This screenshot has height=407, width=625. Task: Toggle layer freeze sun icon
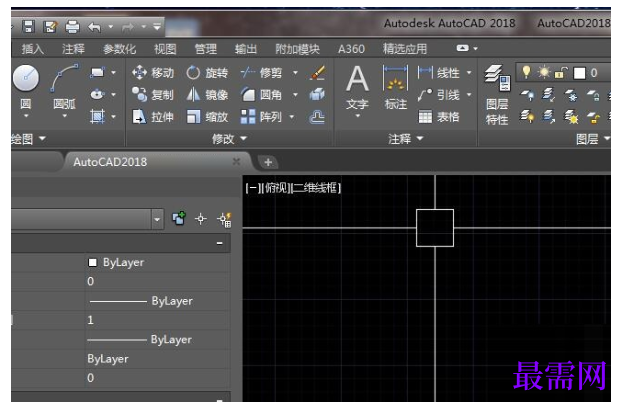pos(544,72)
